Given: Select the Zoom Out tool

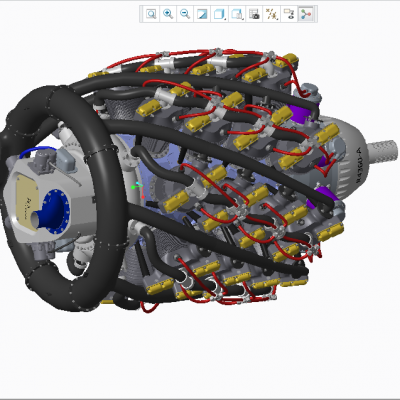Looking at the screenshot, I should coord(185,14).
